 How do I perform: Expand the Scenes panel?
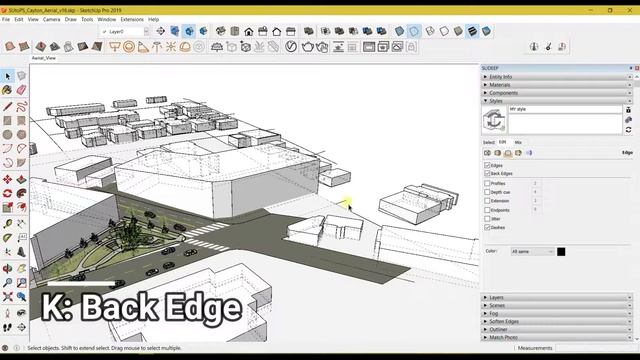tap(557, 305)
